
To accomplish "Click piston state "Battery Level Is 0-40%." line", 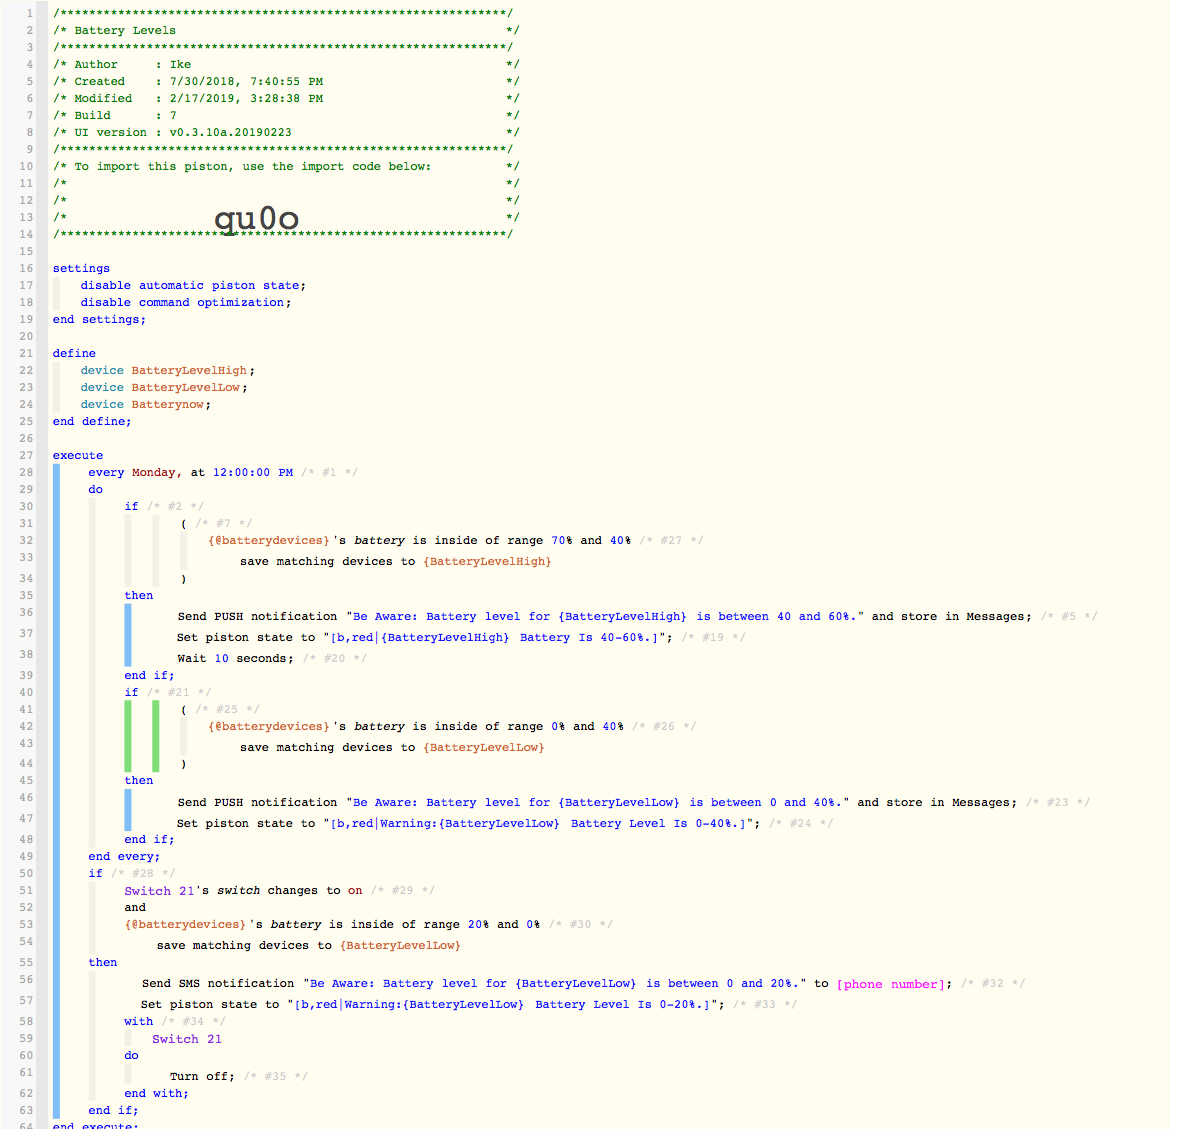I will click(468, 824).
